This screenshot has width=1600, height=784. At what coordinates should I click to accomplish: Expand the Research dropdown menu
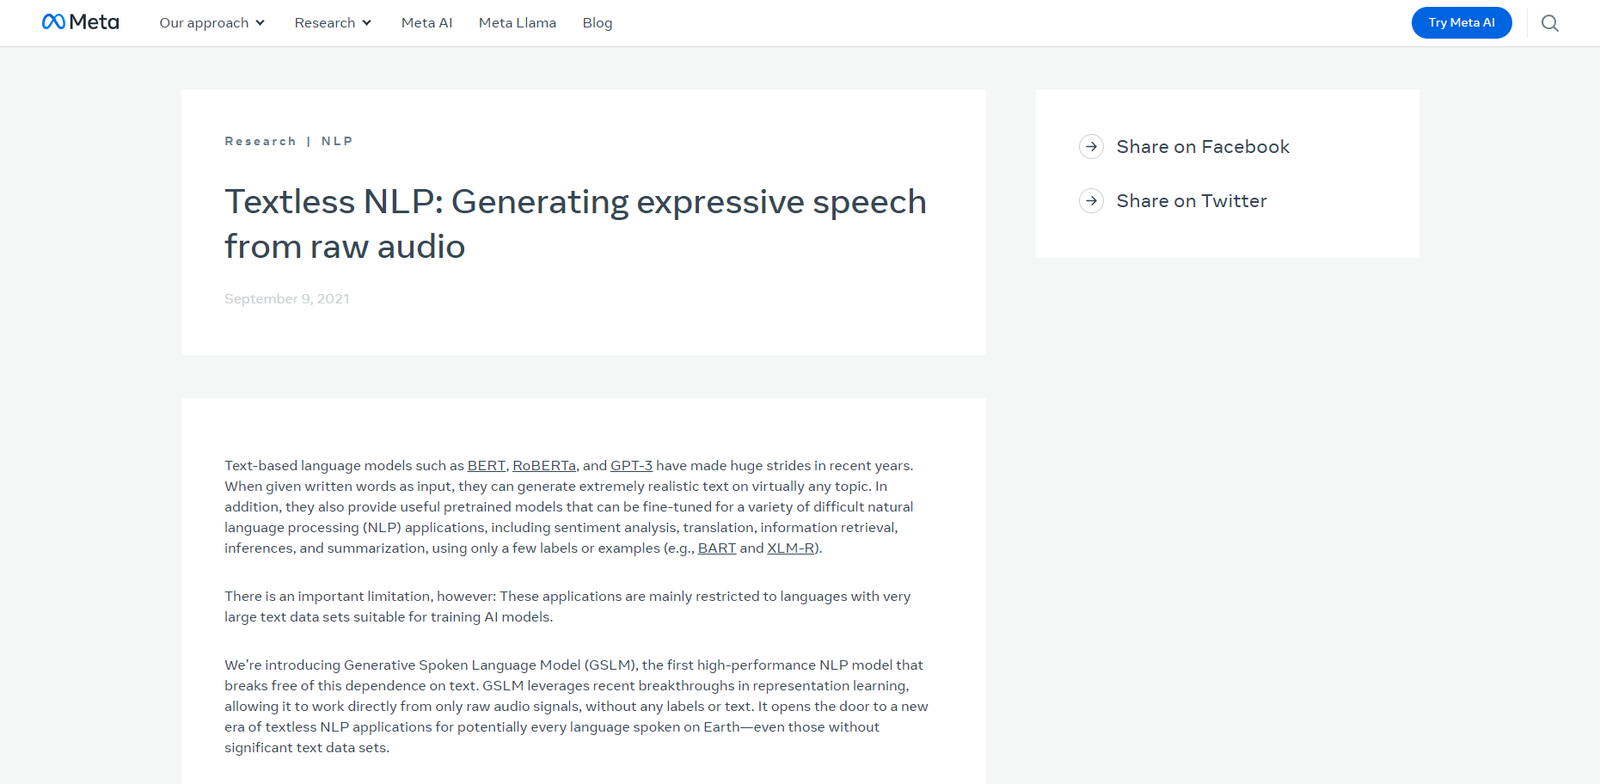tap(333, 23)
